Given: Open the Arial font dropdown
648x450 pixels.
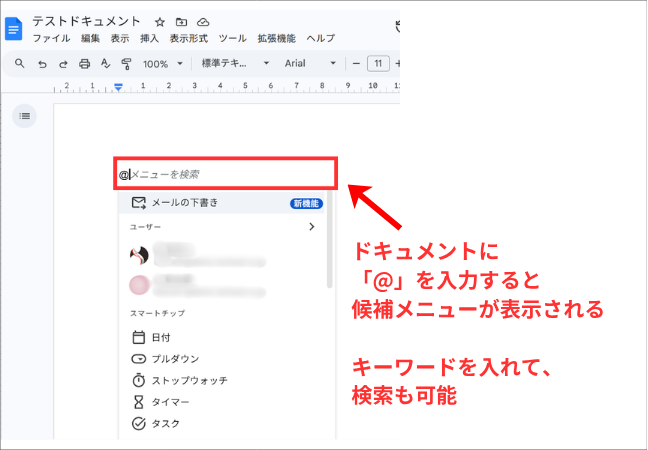Looking at the screenshot, I should click(310, 63).
